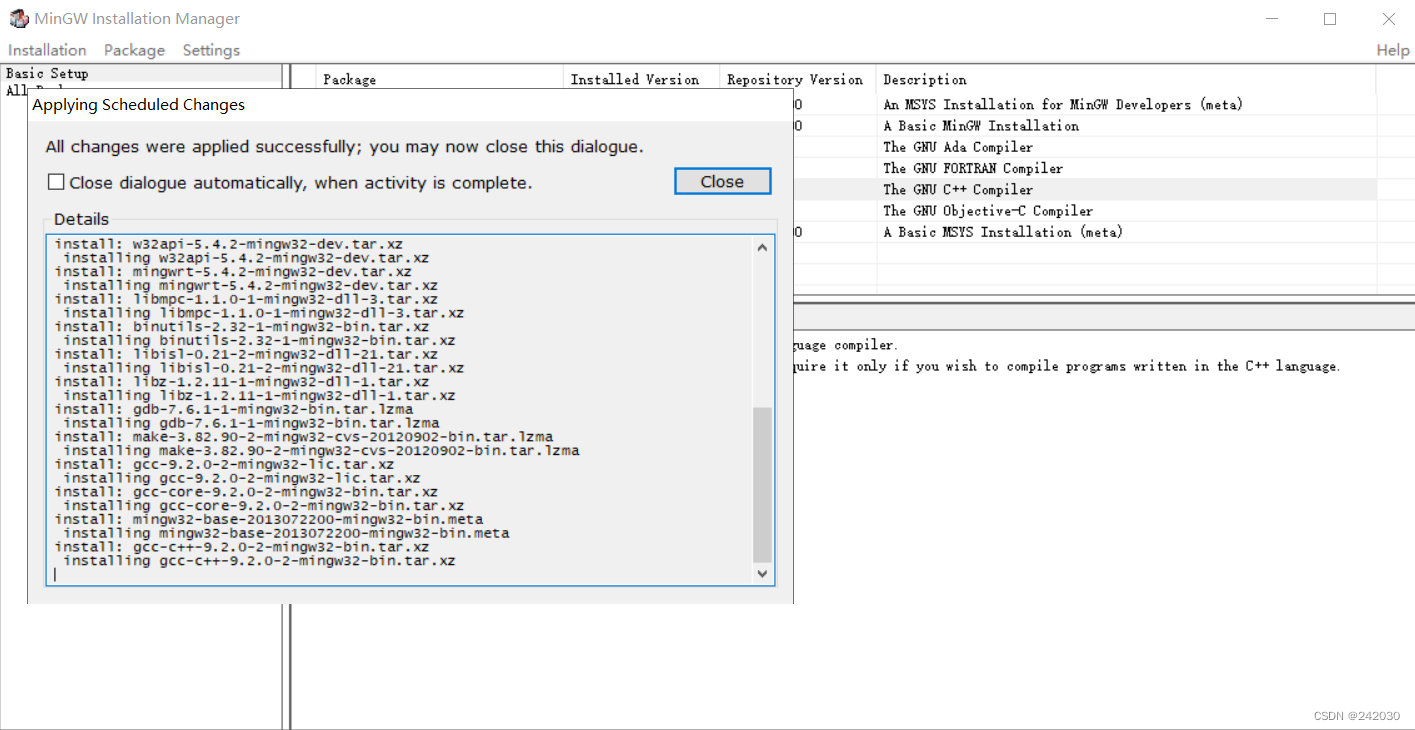
Task: Click the 'installing gcc-c++-9.2.0-2-mingw32-bin.tar.xz' log line
Action: tap(259, 561)
